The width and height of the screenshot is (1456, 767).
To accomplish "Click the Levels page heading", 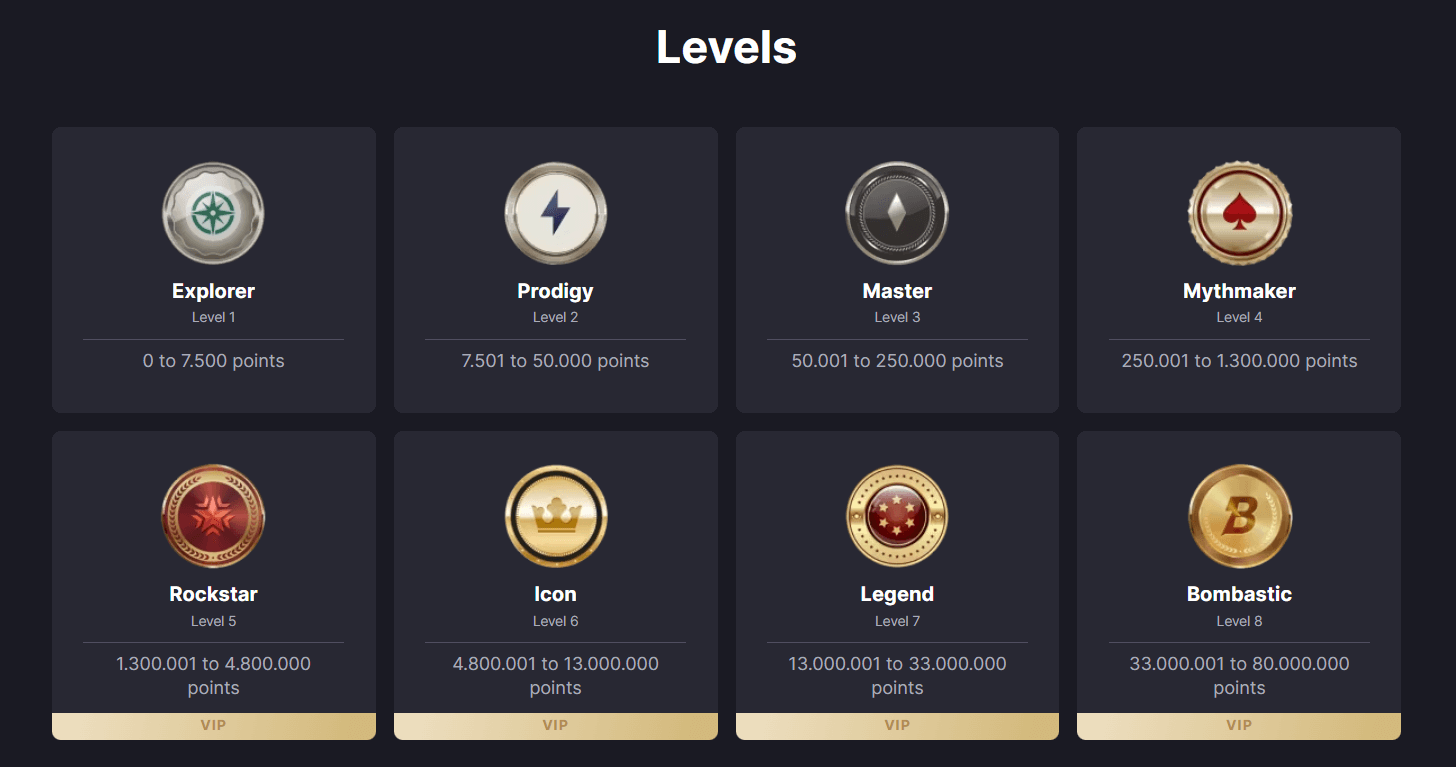I will point(726,47).
